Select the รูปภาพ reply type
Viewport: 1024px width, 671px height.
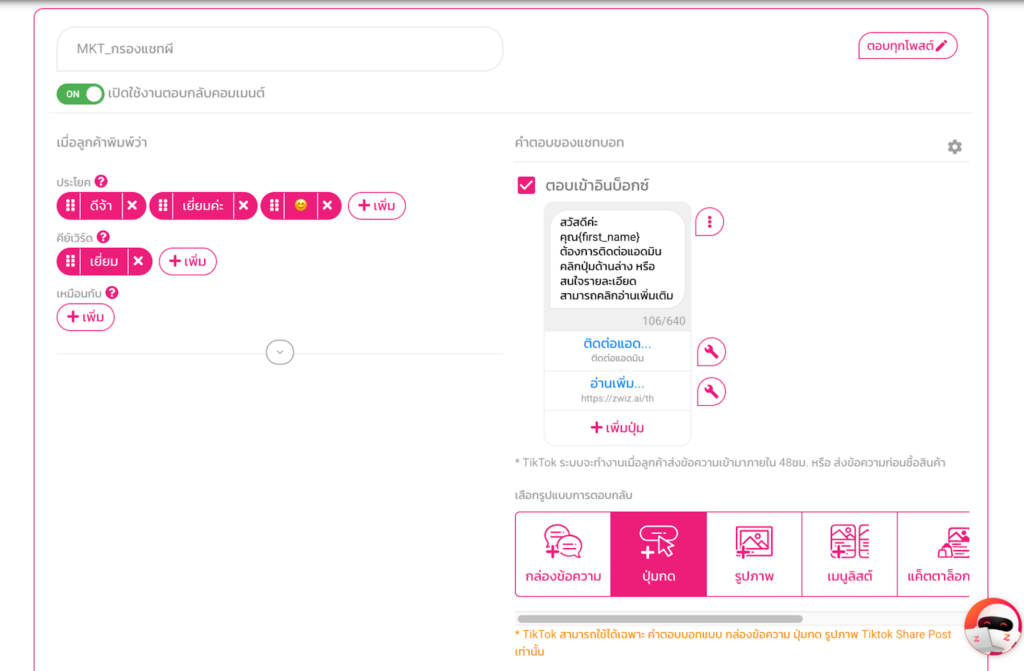[x=754, y=554]
